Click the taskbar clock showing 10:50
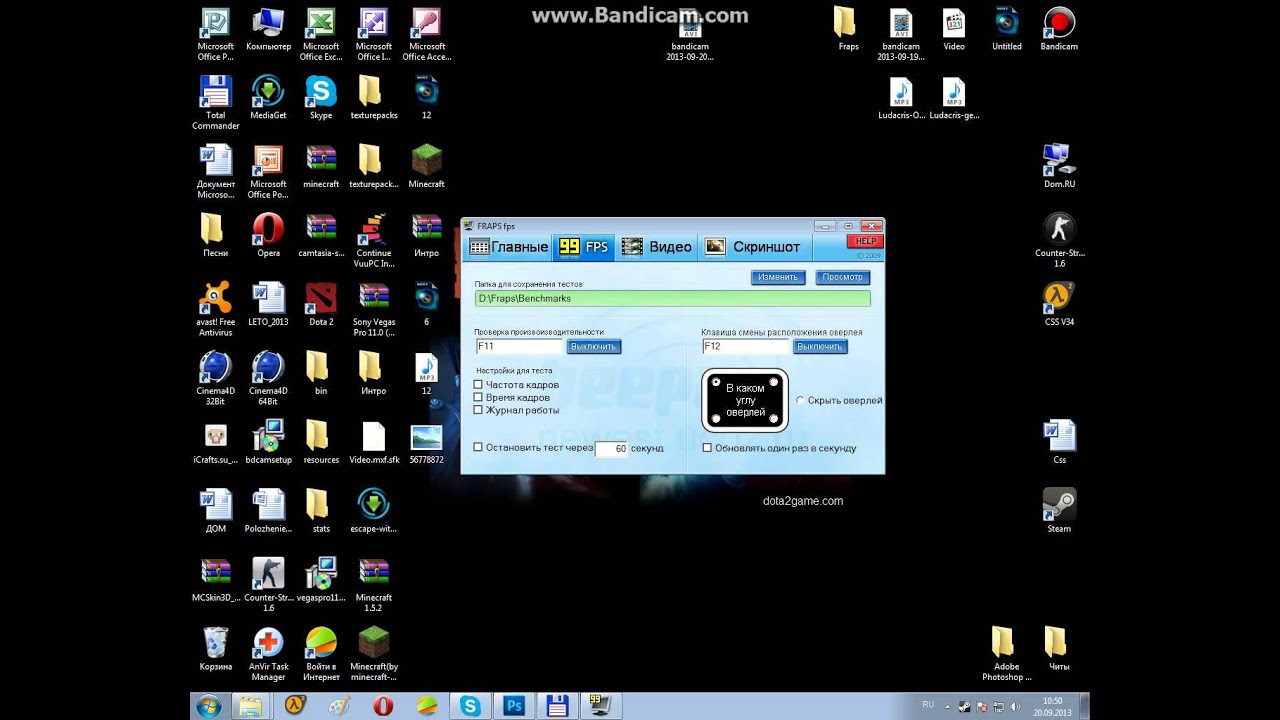The image size is (1280, 720). point(1053,706)
